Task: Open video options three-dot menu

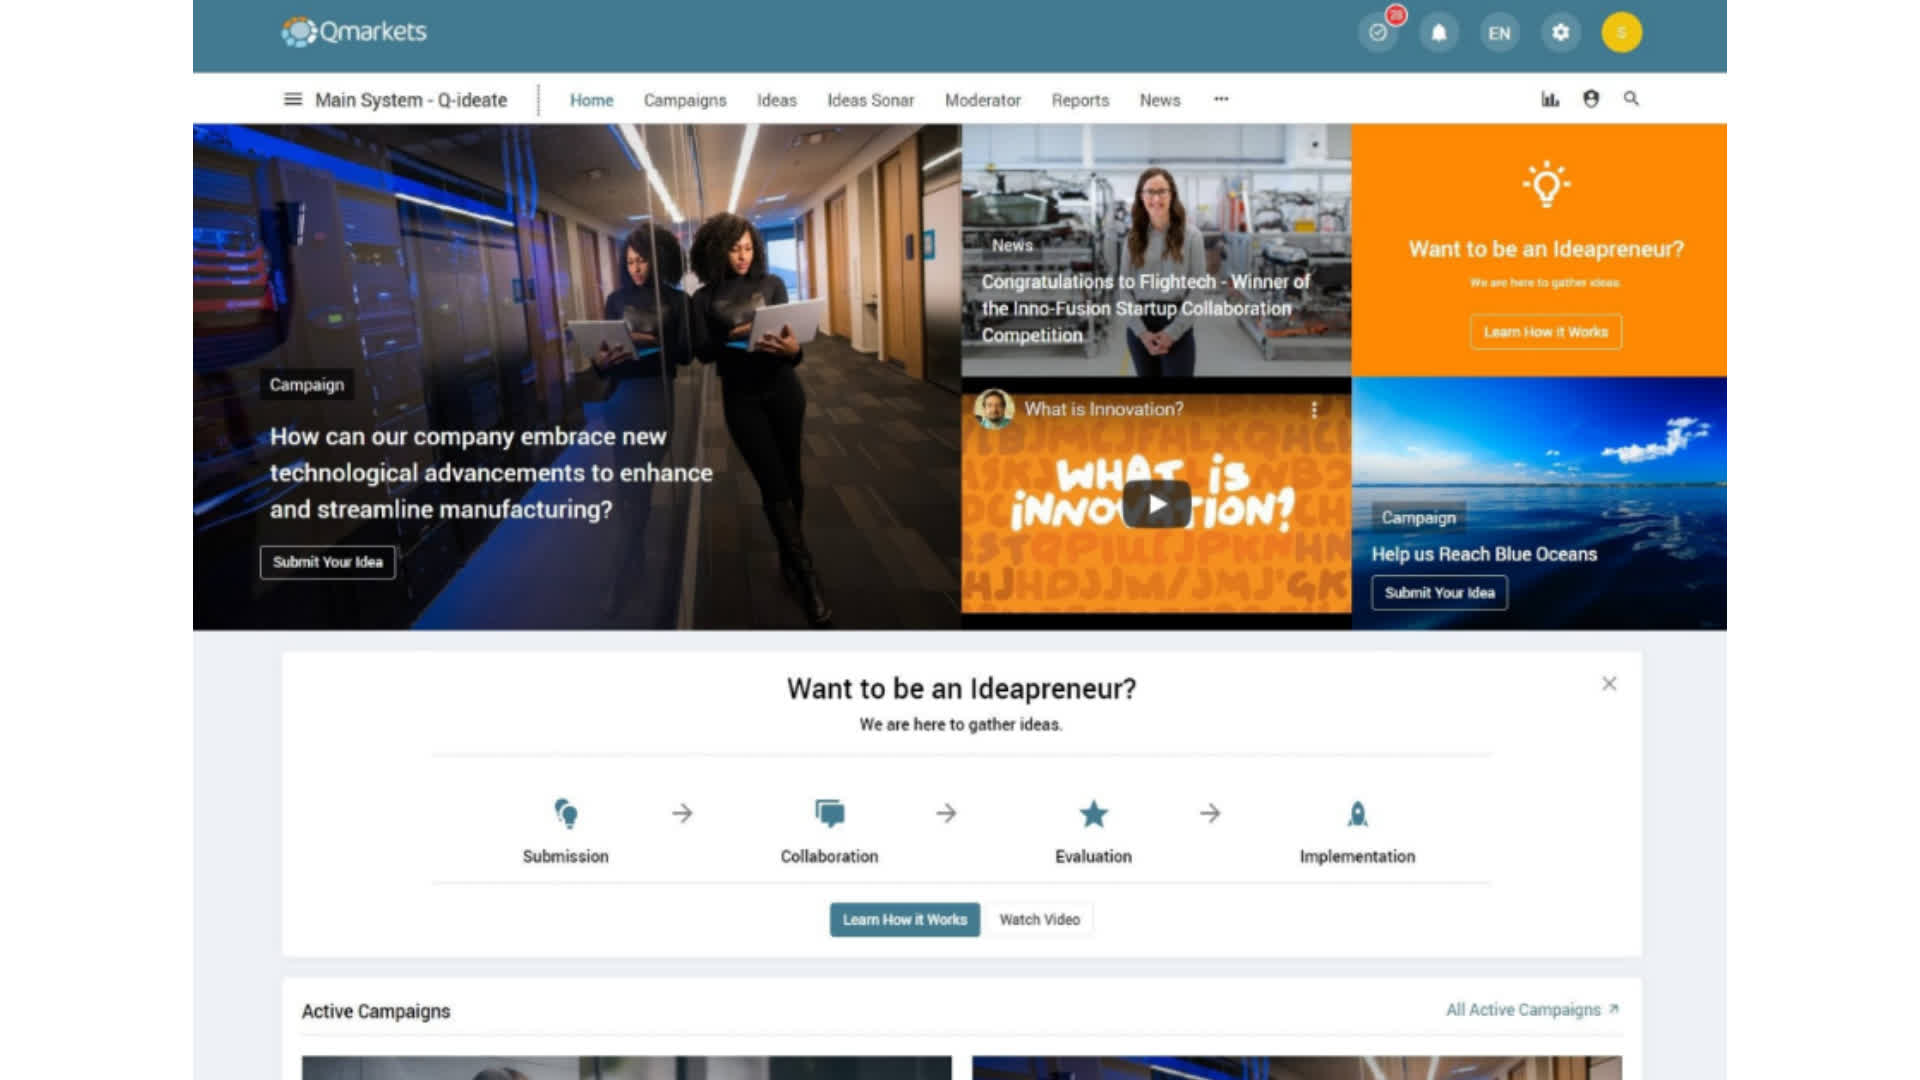Action: [x=1314, y=409]
